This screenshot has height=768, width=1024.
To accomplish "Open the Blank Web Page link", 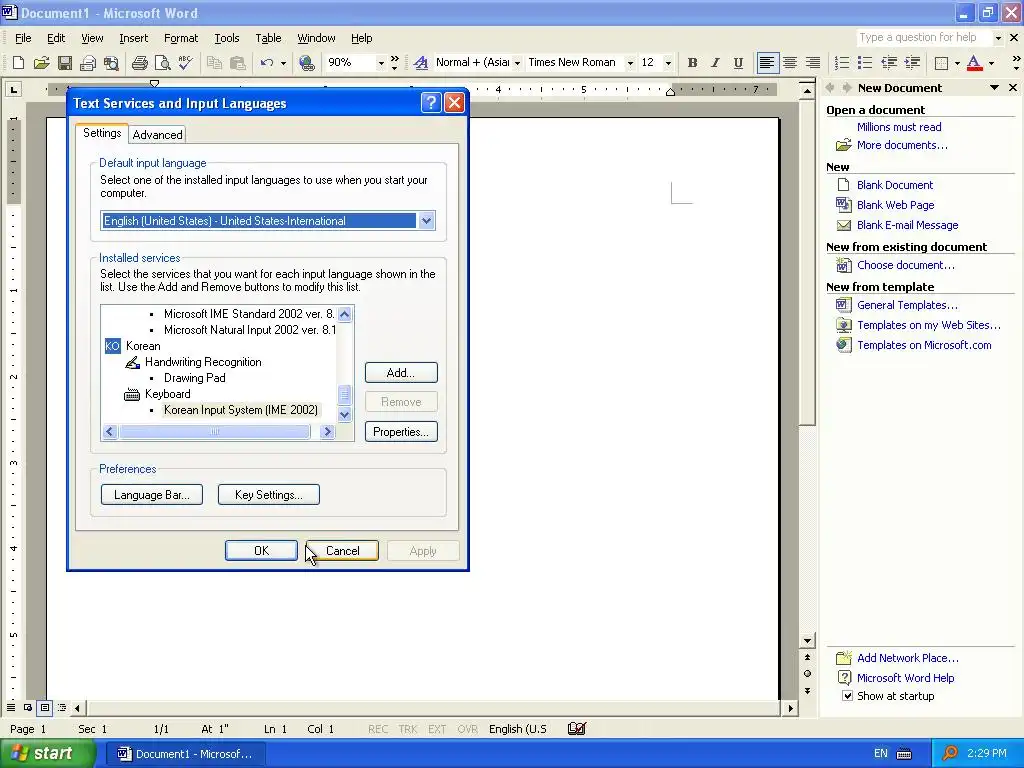I will point(895,204).
